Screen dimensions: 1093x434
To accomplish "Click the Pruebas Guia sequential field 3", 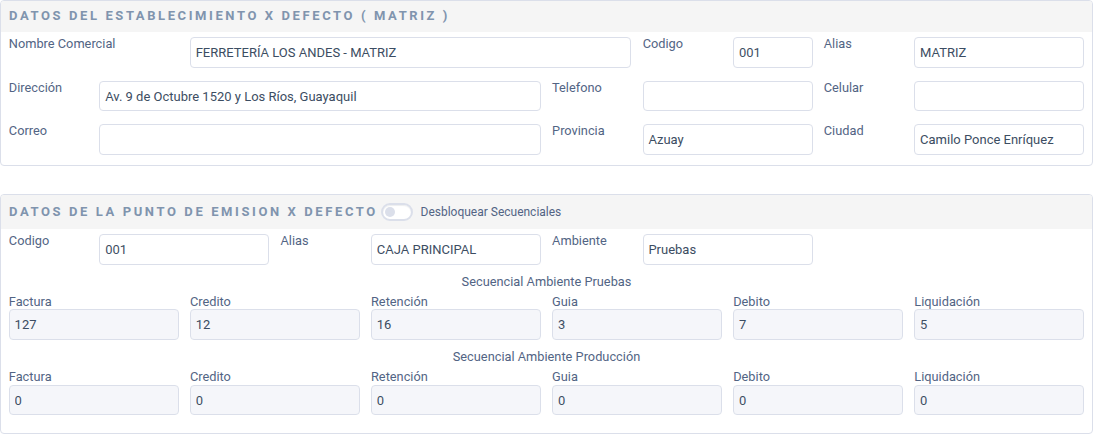I will pos(636,325).
